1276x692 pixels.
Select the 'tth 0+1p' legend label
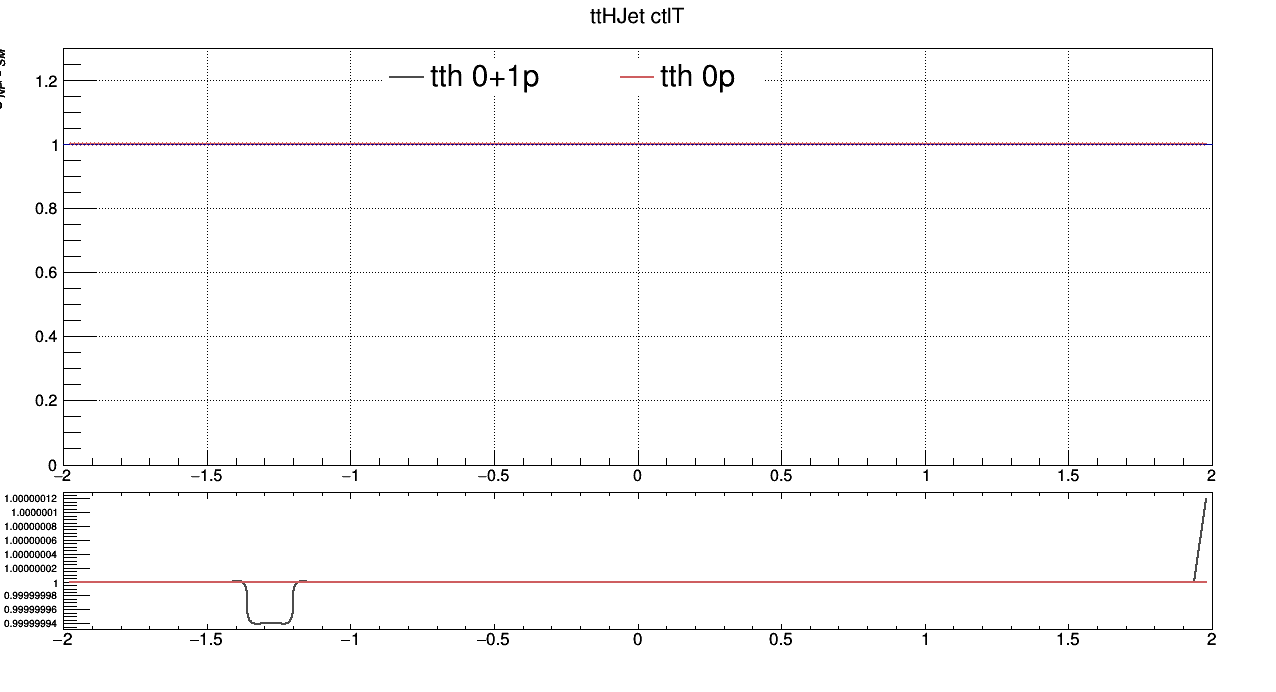pyautogui.click(x=484, y=76)
